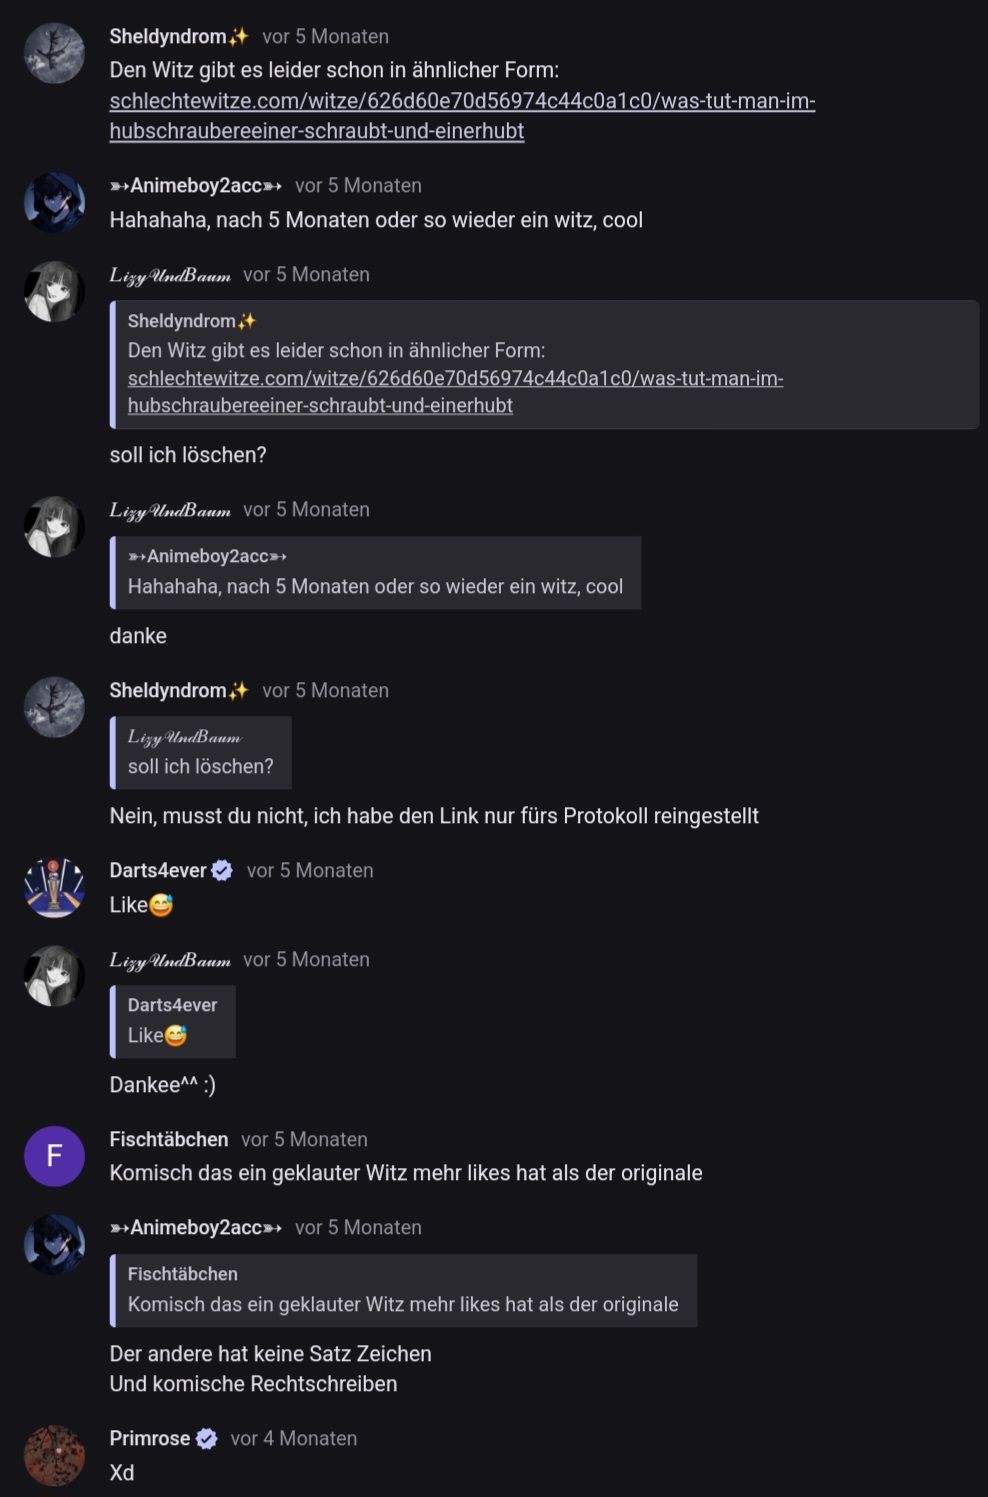Click the username Fischtäbchen
The height and width of the screenshot is (1497, 988).
pyautogui.click(x=168, y=1139)
